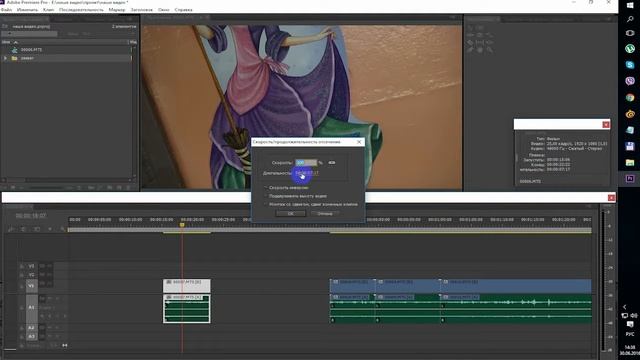Open File Explorer from the taskbar
640x360 pixels.
[630, 162]
